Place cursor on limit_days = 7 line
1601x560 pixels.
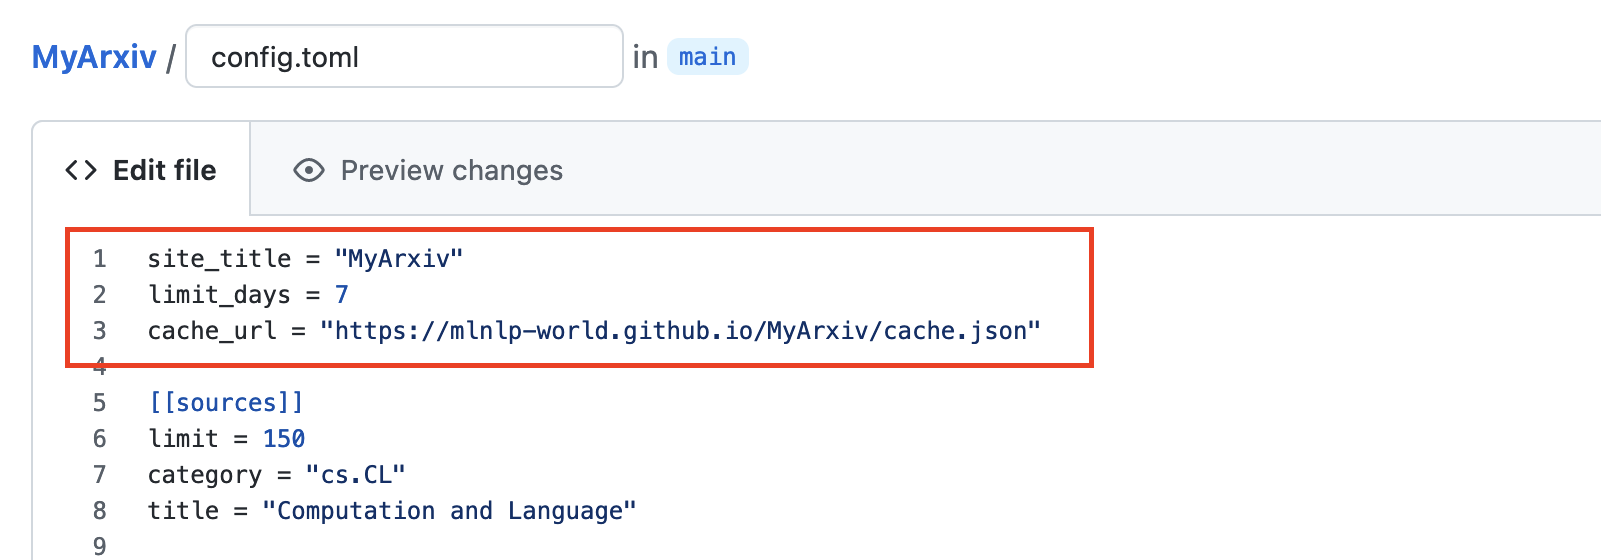(248, 295)
